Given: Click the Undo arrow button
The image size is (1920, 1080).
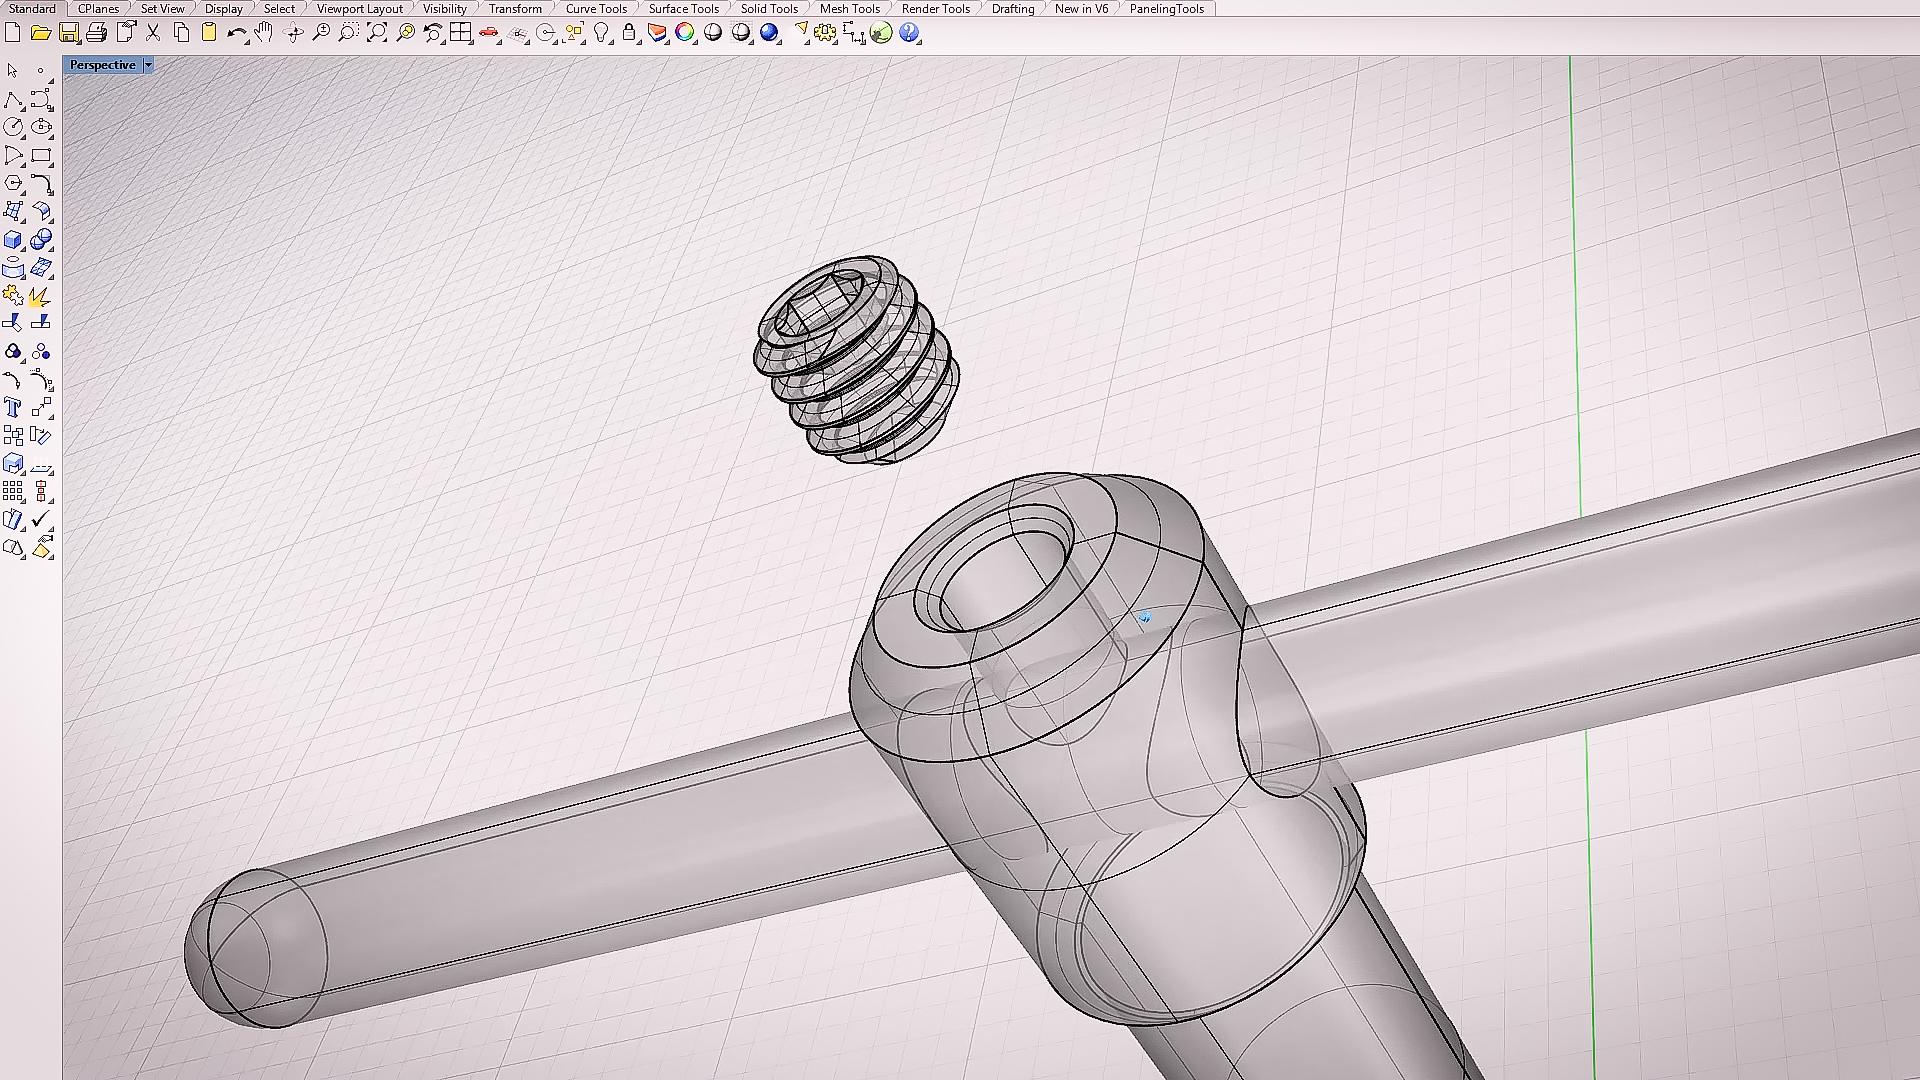Looking at the screenshot, I should point(236,33).
